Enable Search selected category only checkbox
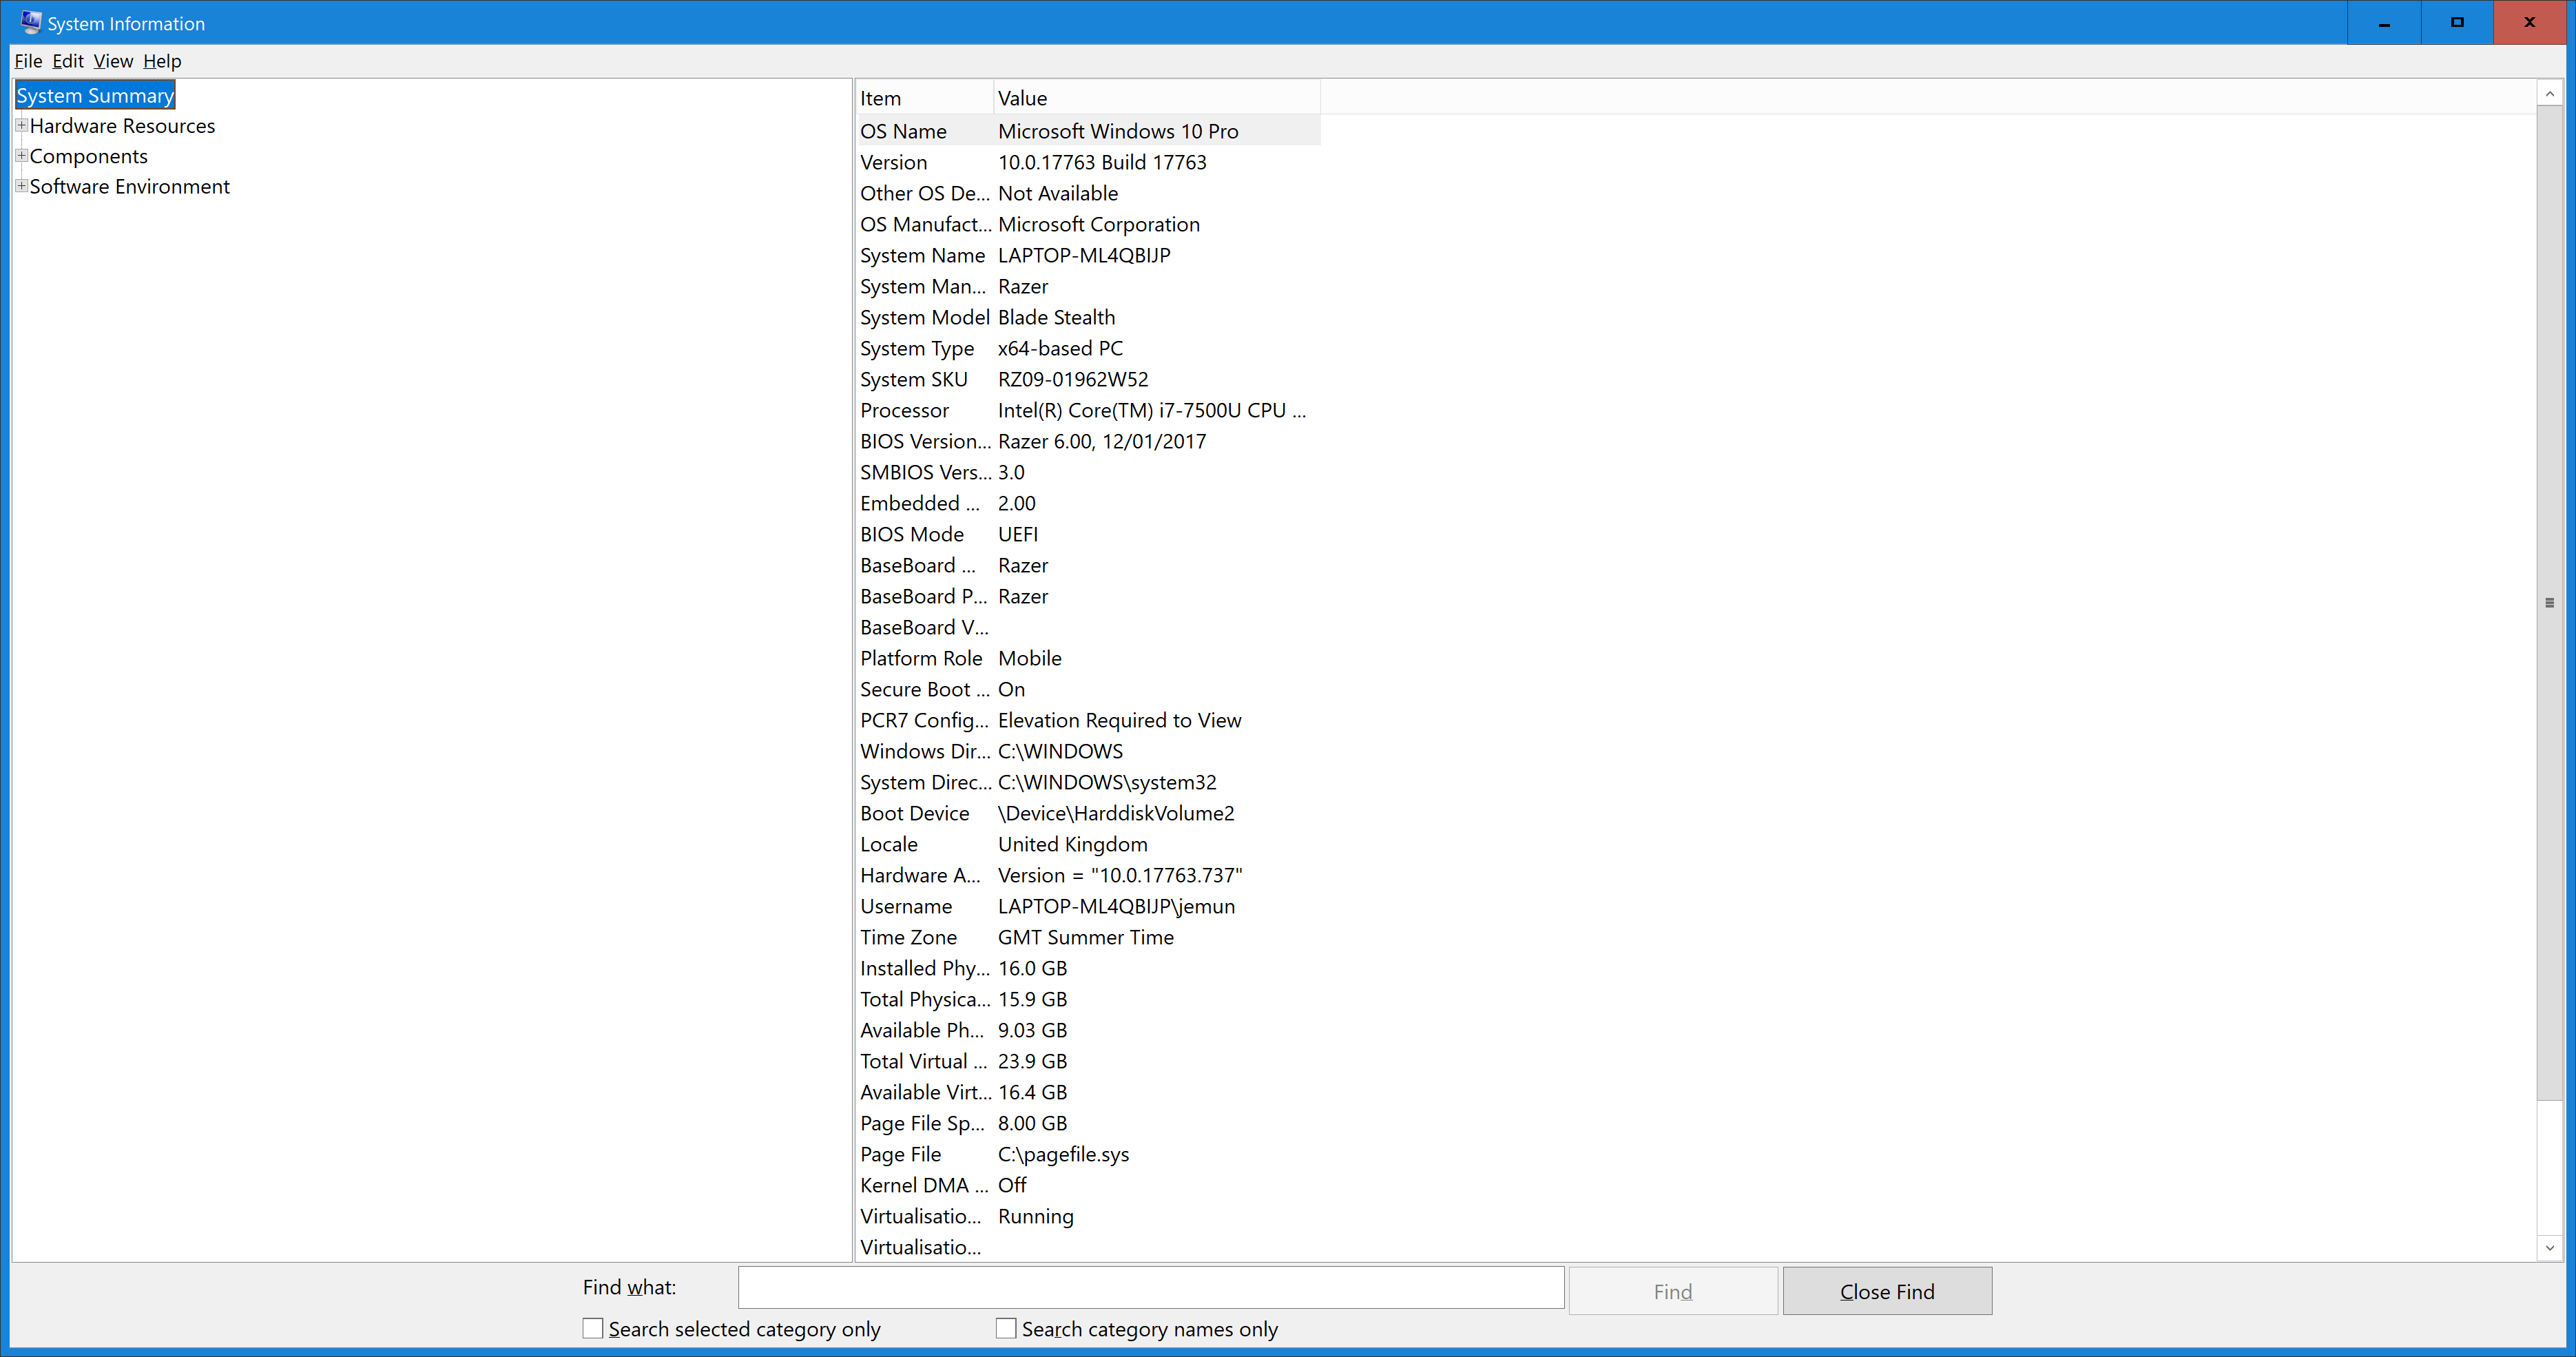The image size is (2576, 1357). [593, 1328]
